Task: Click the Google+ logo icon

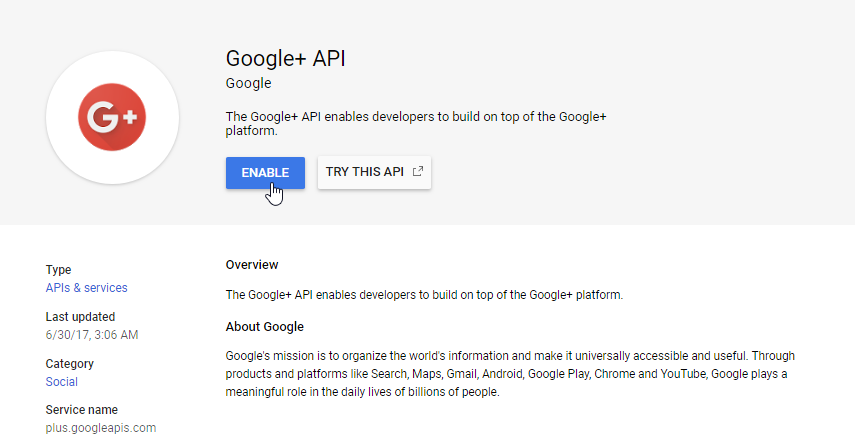Action: pyautogui.click(x=112, y=117)
